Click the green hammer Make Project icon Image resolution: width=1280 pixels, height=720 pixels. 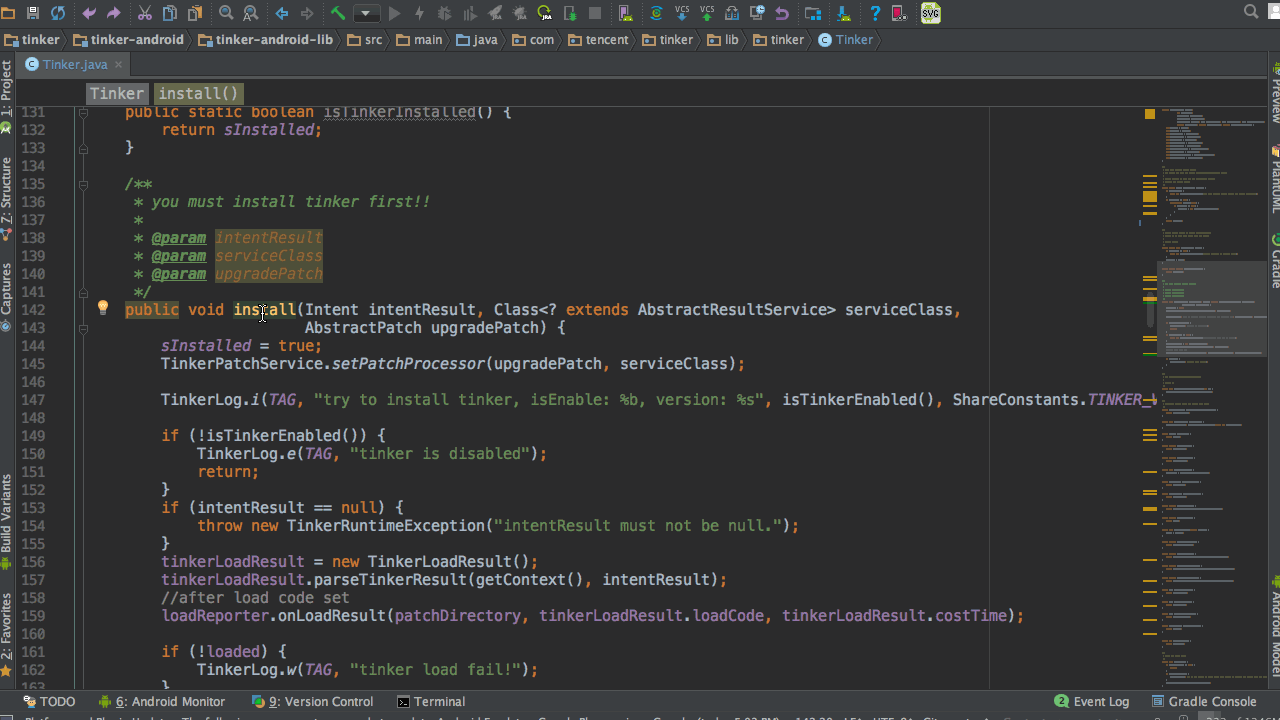pos(338,13)
